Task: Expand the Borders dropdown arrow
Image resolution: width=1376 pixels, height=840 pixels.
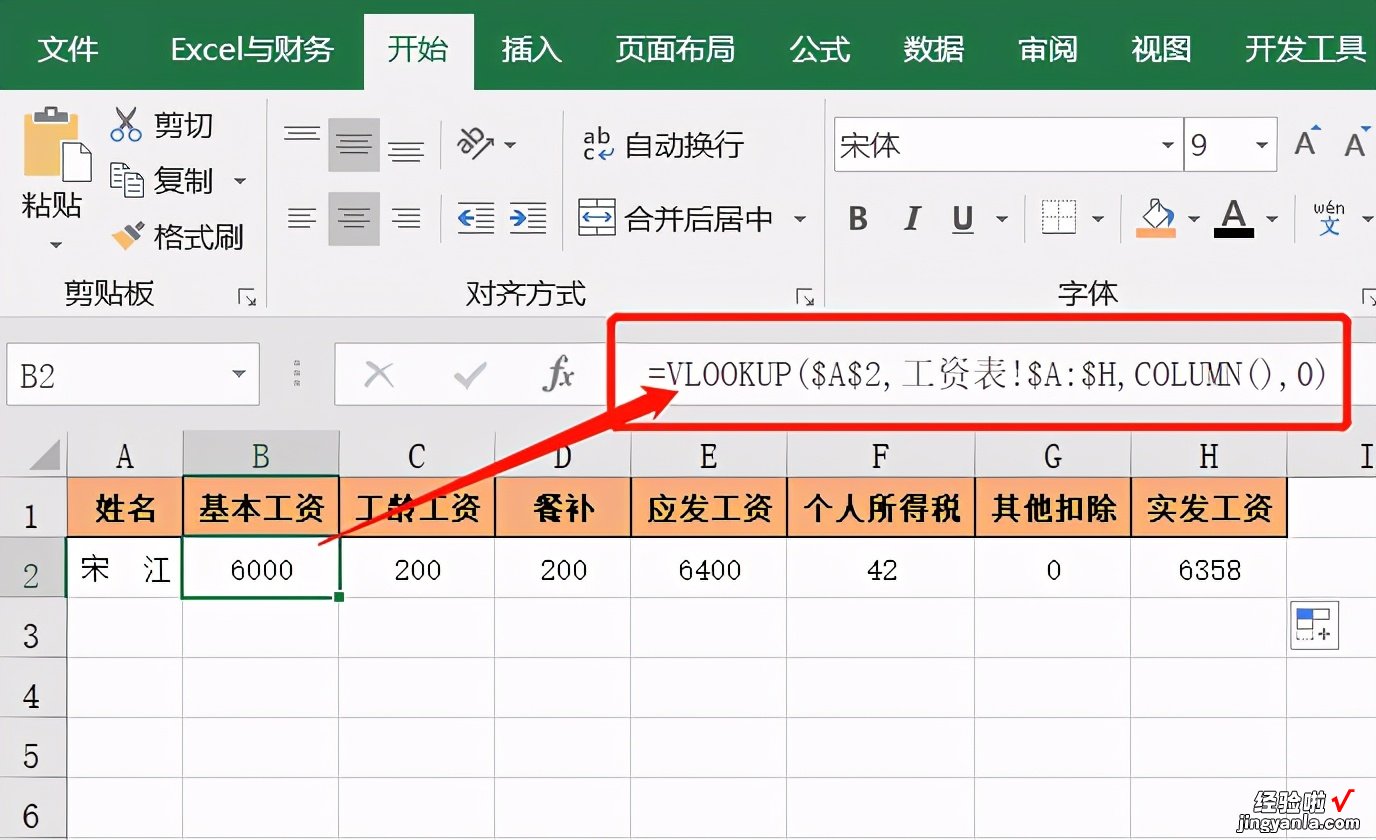Action: pyautogui.click(x=1097, y=219)
